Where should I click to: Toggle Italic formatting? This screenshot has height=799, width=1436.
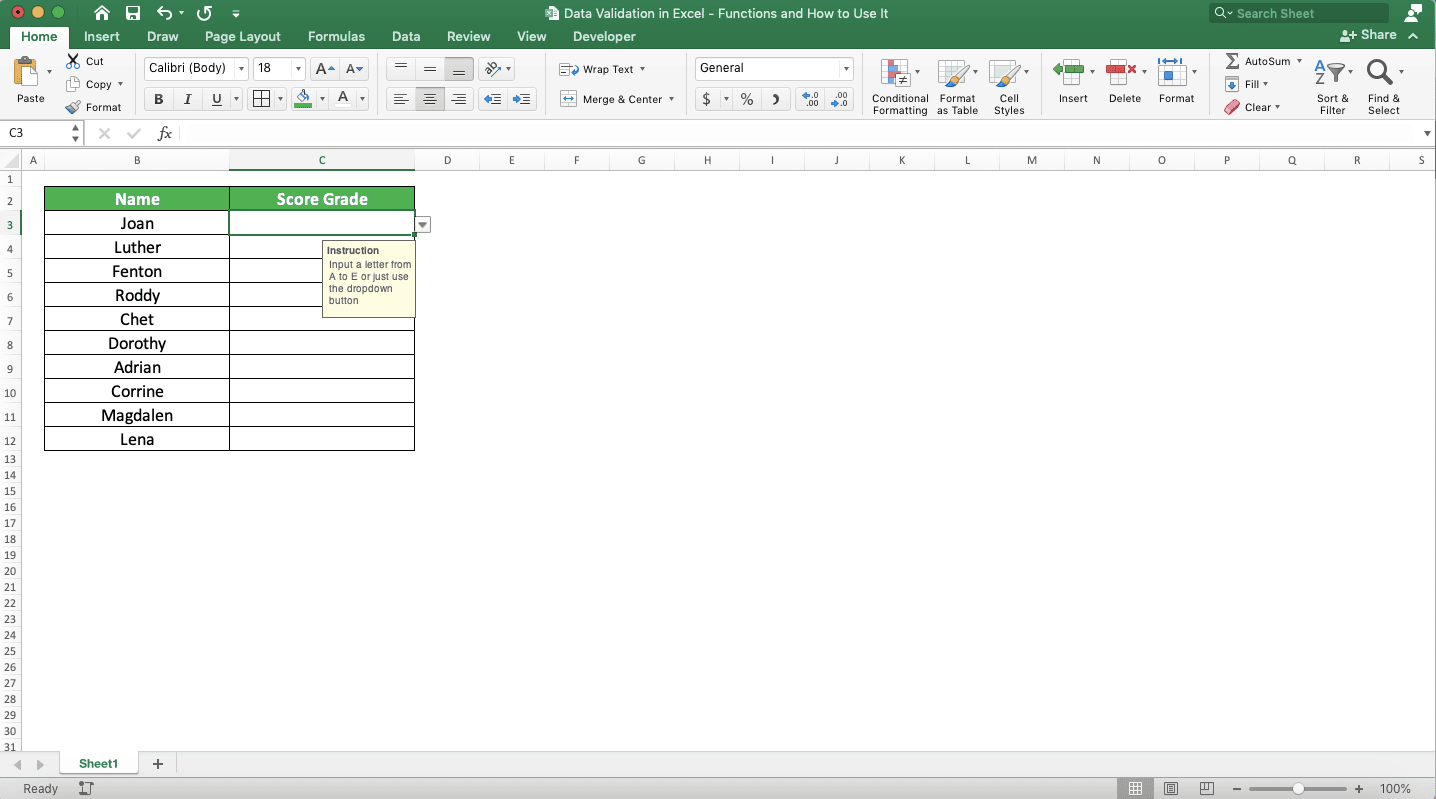coord(187,99)
